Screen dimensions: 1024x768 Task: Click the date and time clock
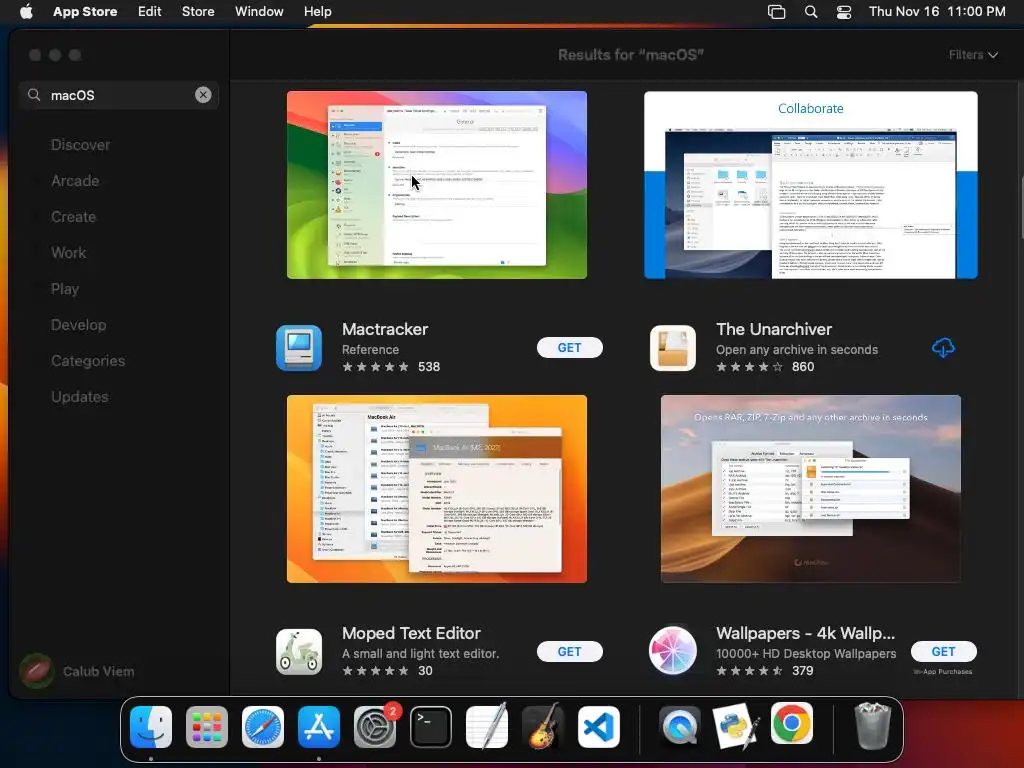click(x=937, y=11)
